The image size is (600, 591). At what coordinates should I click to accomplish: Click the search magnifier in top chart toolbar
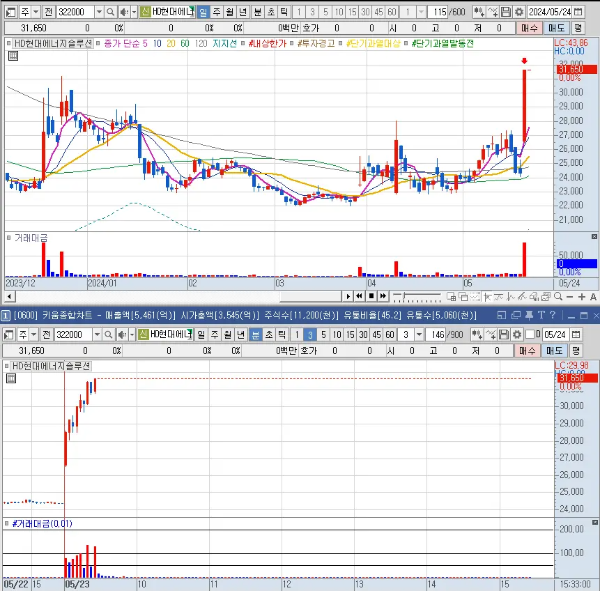110,12
